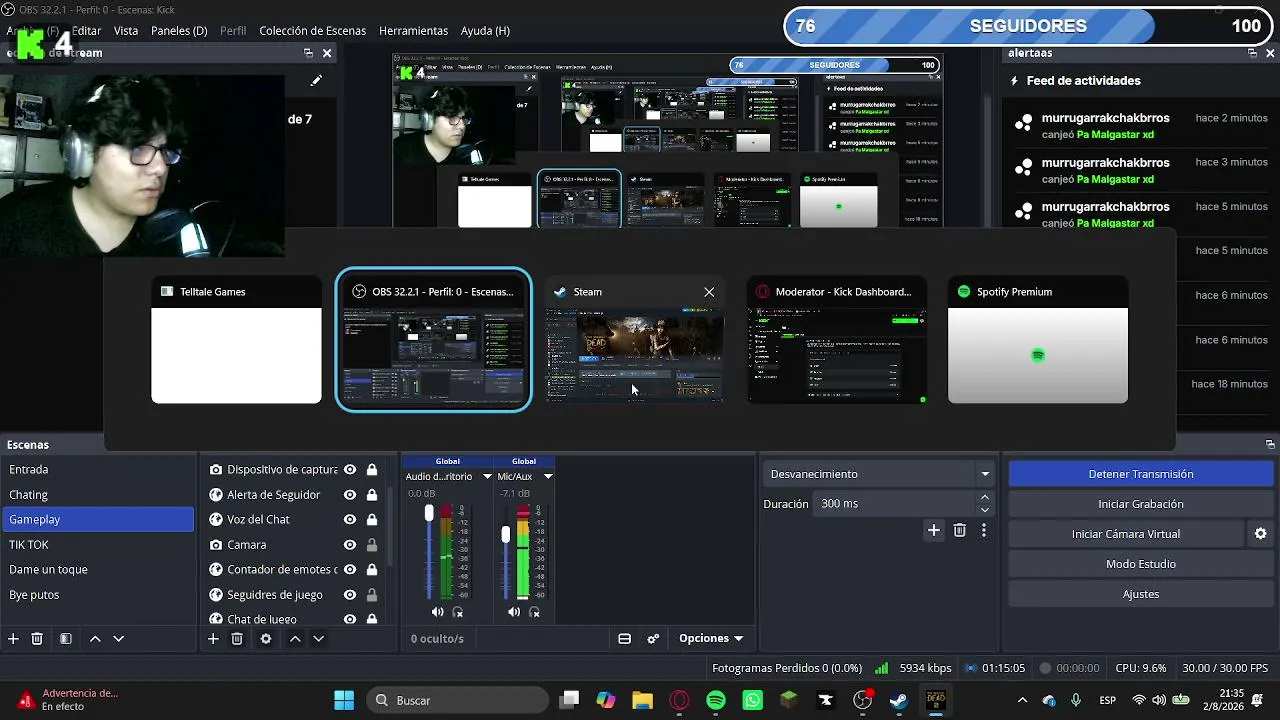Open virtual camera settings gear
The image size is (1280, 720).
tap(1261, 534)
